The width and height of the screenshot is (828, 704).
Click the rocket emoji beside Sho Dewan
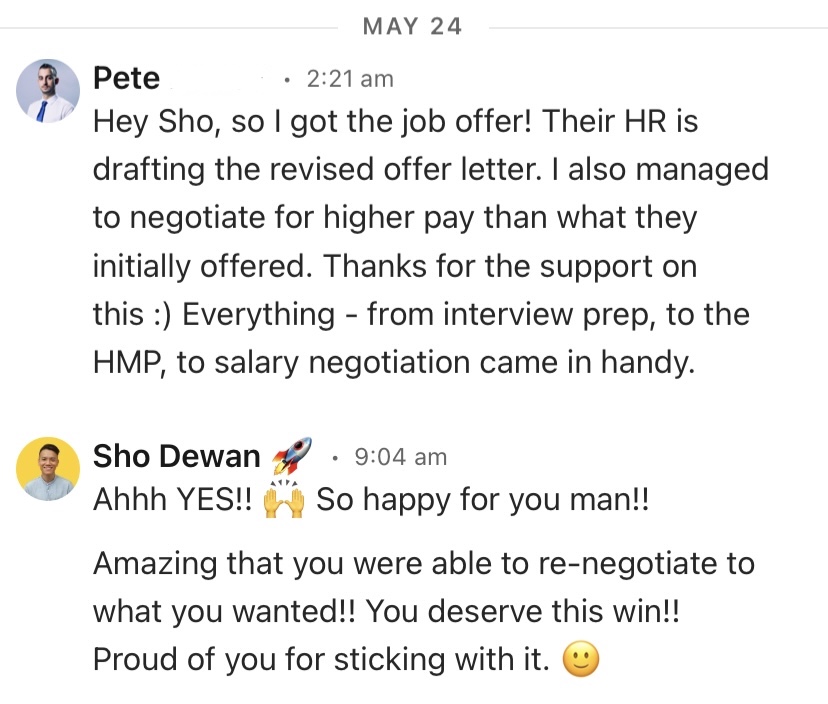(x=291, y=456)
